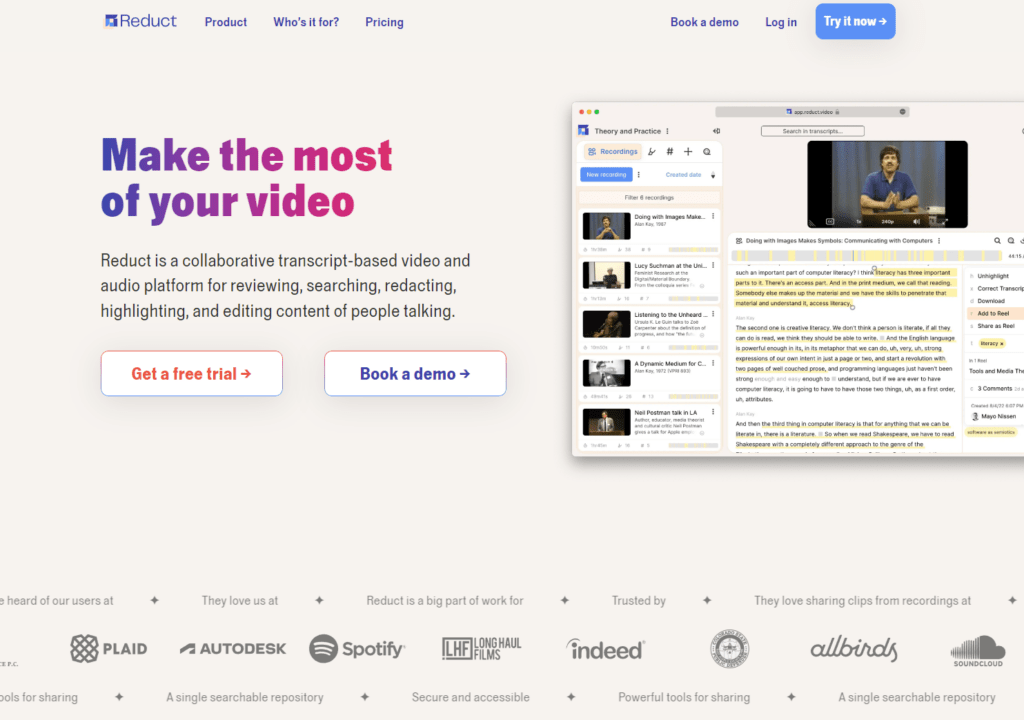Click the magnifier icon above the transcript
The width and height of the screenshot is (1024, 720).
click(x=997, y=241)
